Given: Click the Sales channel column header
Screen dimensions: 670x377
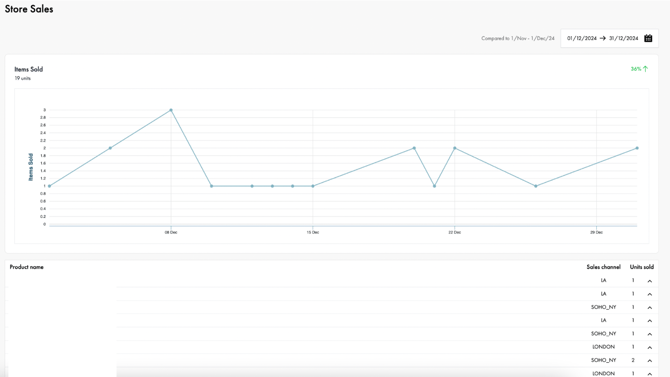Looking at the screenshot, I should click(603, 267).
